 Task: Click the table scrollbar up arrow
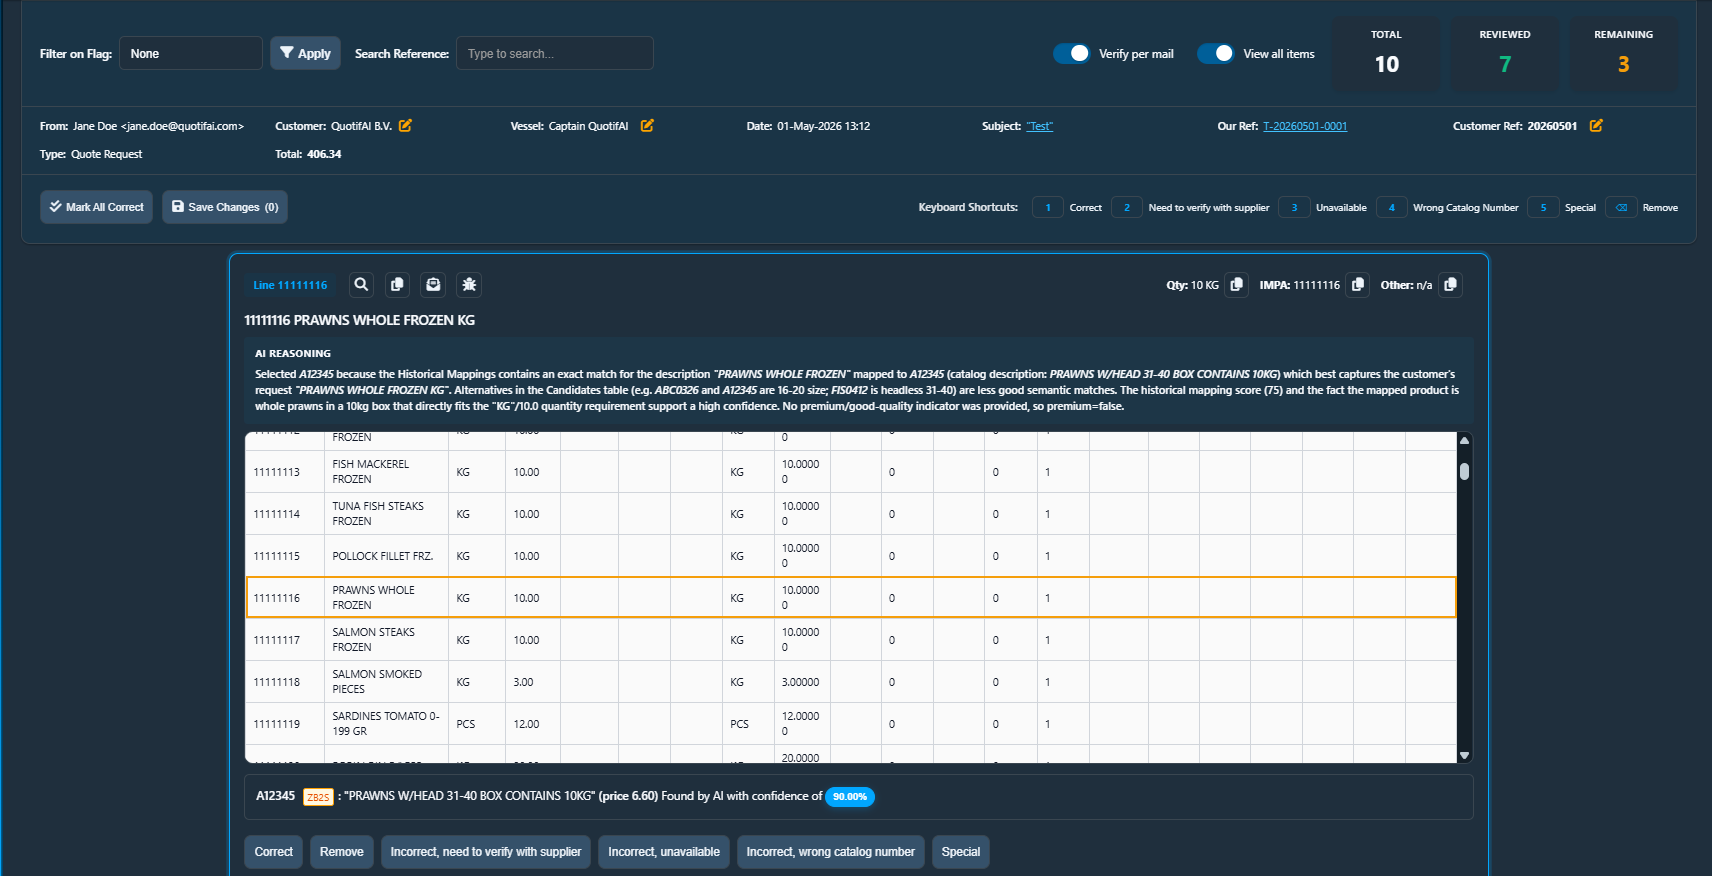[x=1464, y=440]
